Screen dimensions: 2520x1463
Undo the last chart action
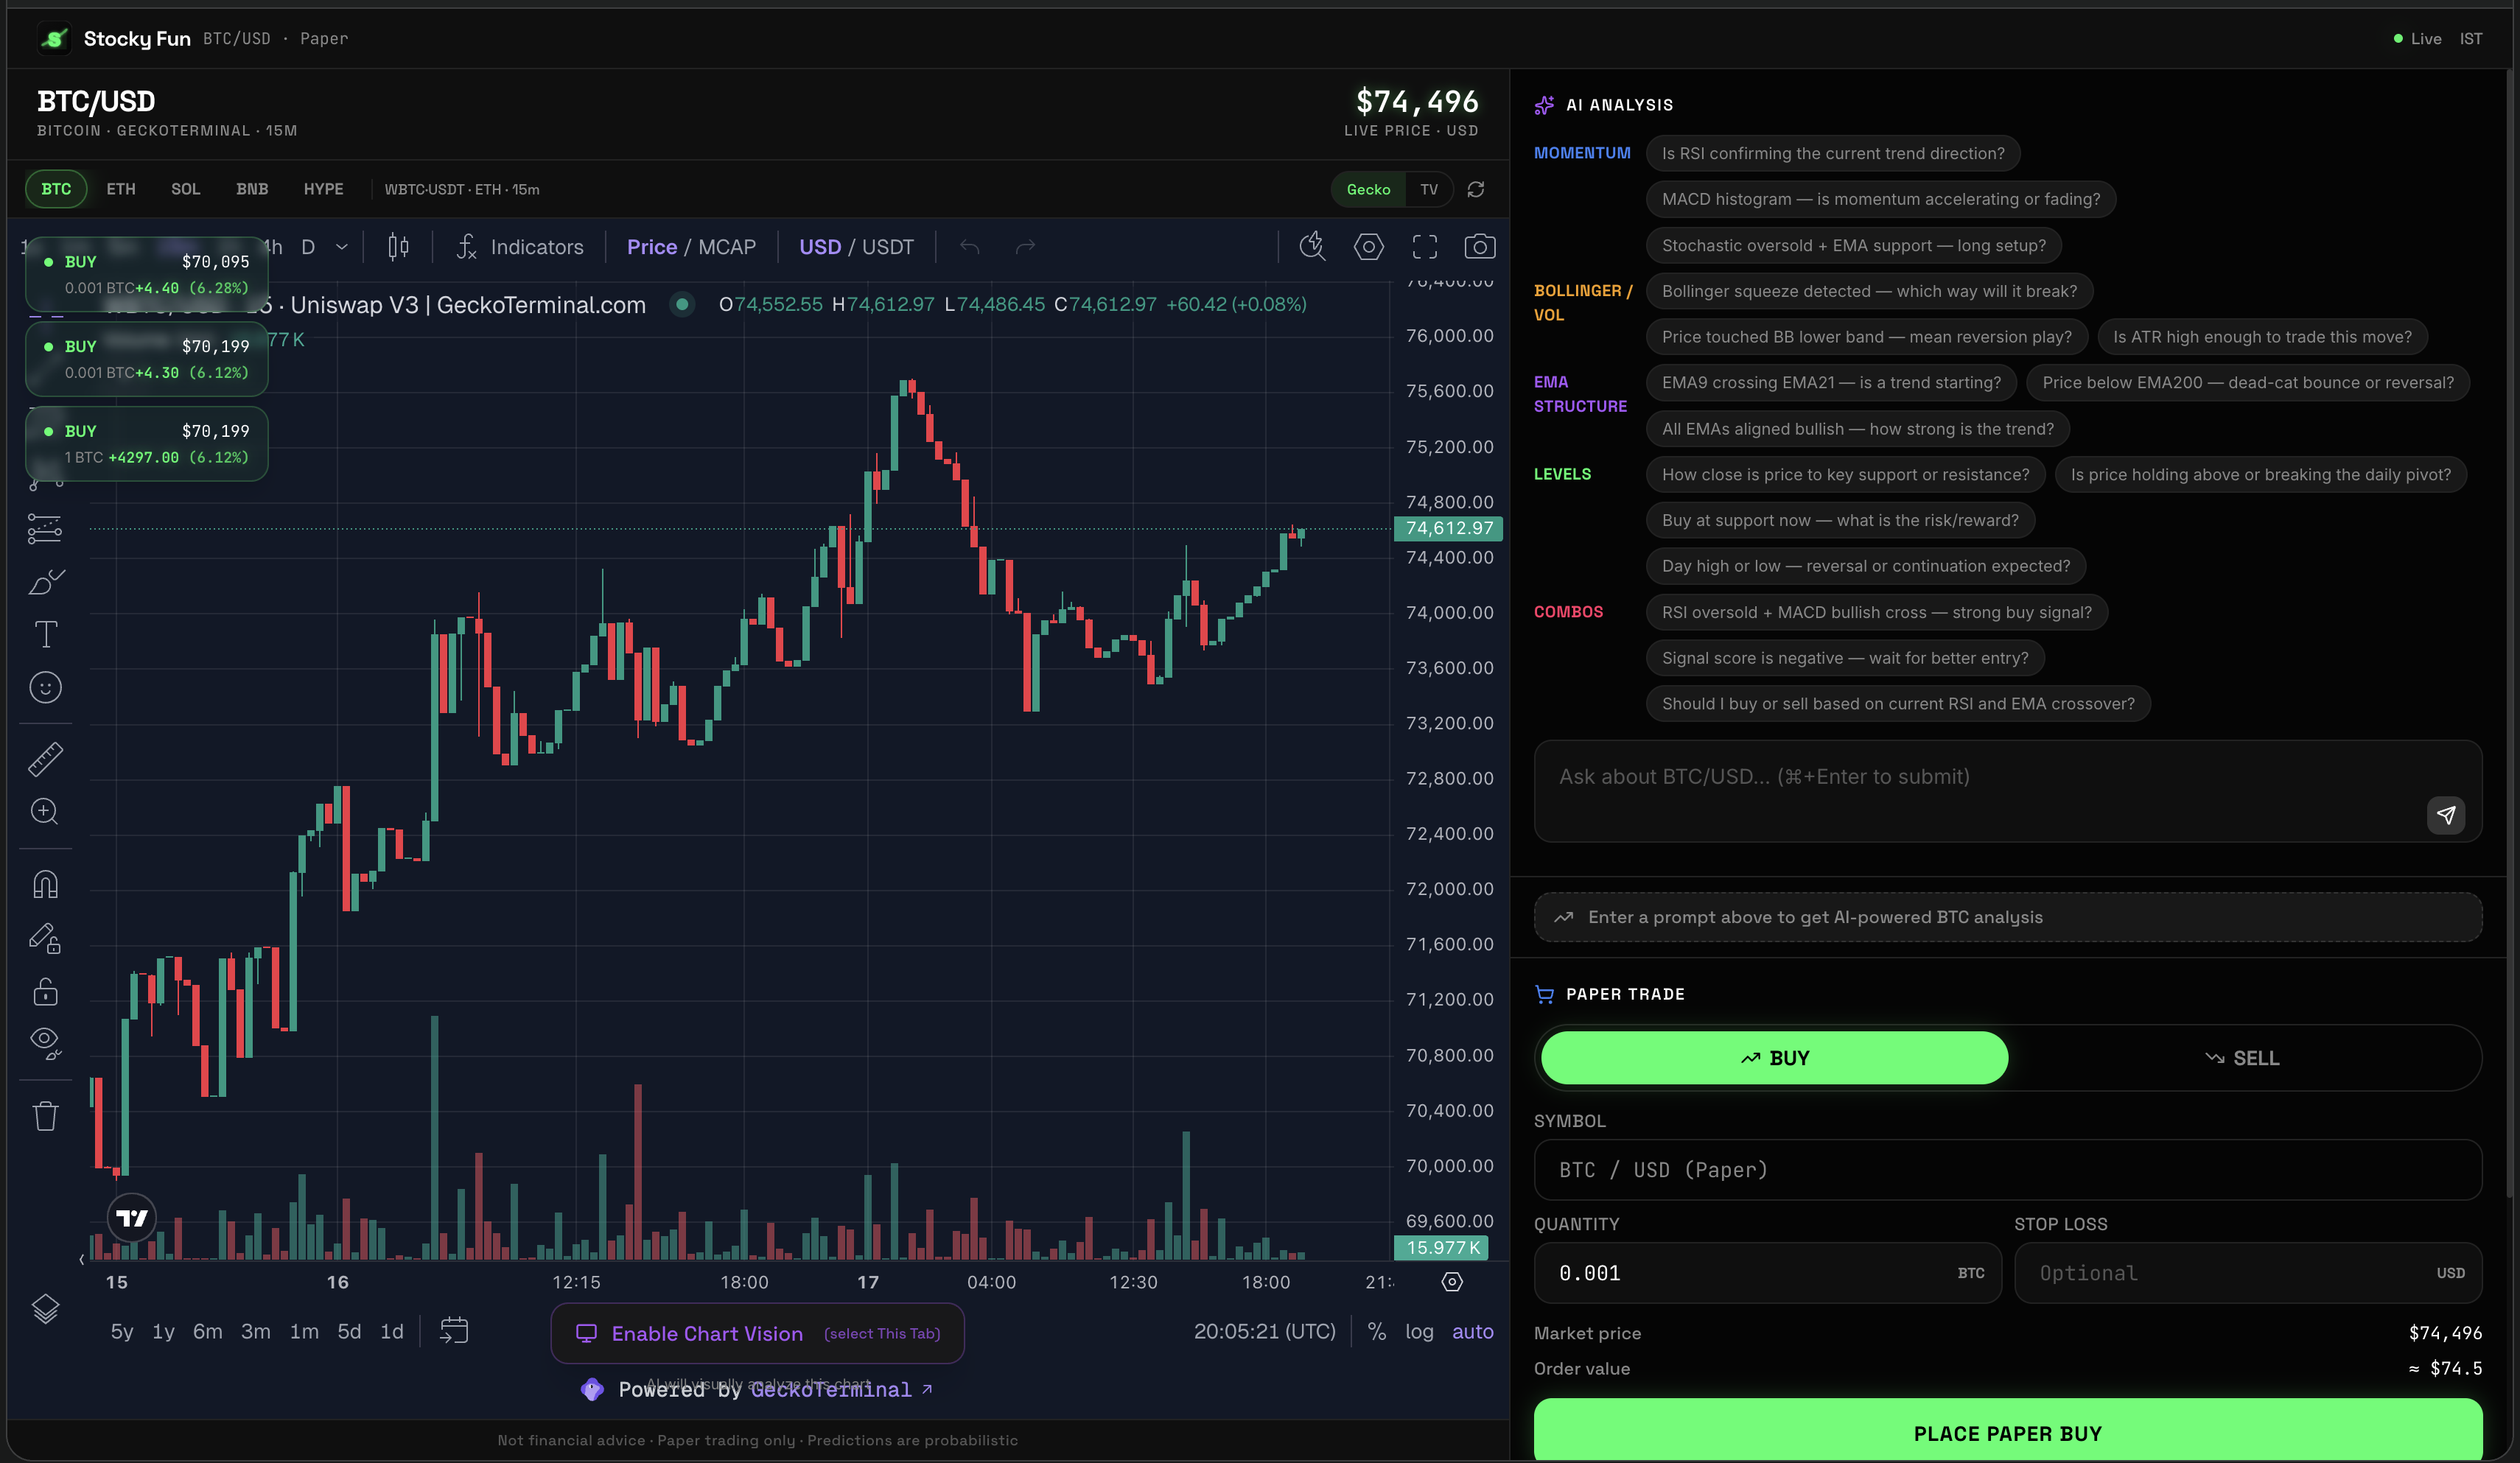968,246
